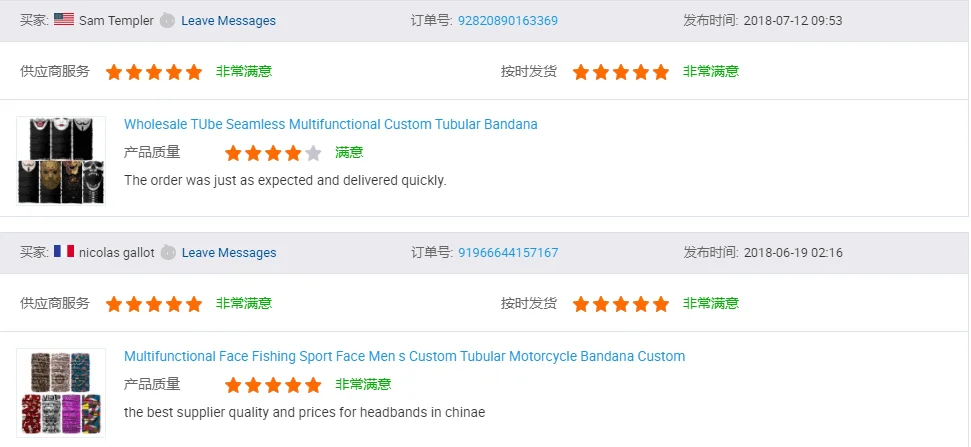Click US flag icon beside Sam Templer
Screen dimensions: 971x447
pyautogui.click(x=64, y=20)
